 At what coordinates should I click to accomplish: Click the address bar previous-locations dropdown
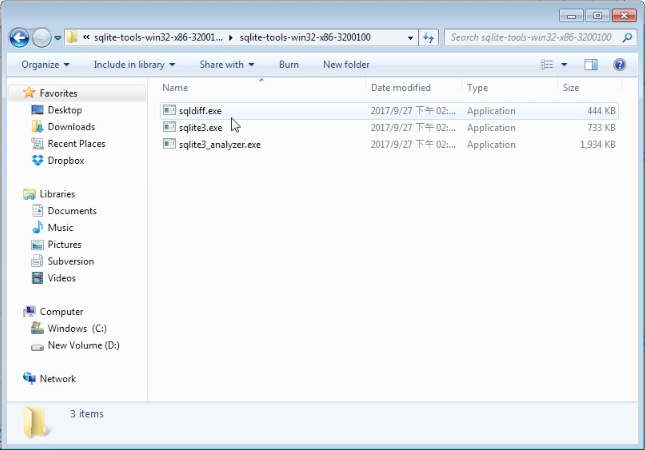coord(411,38)
